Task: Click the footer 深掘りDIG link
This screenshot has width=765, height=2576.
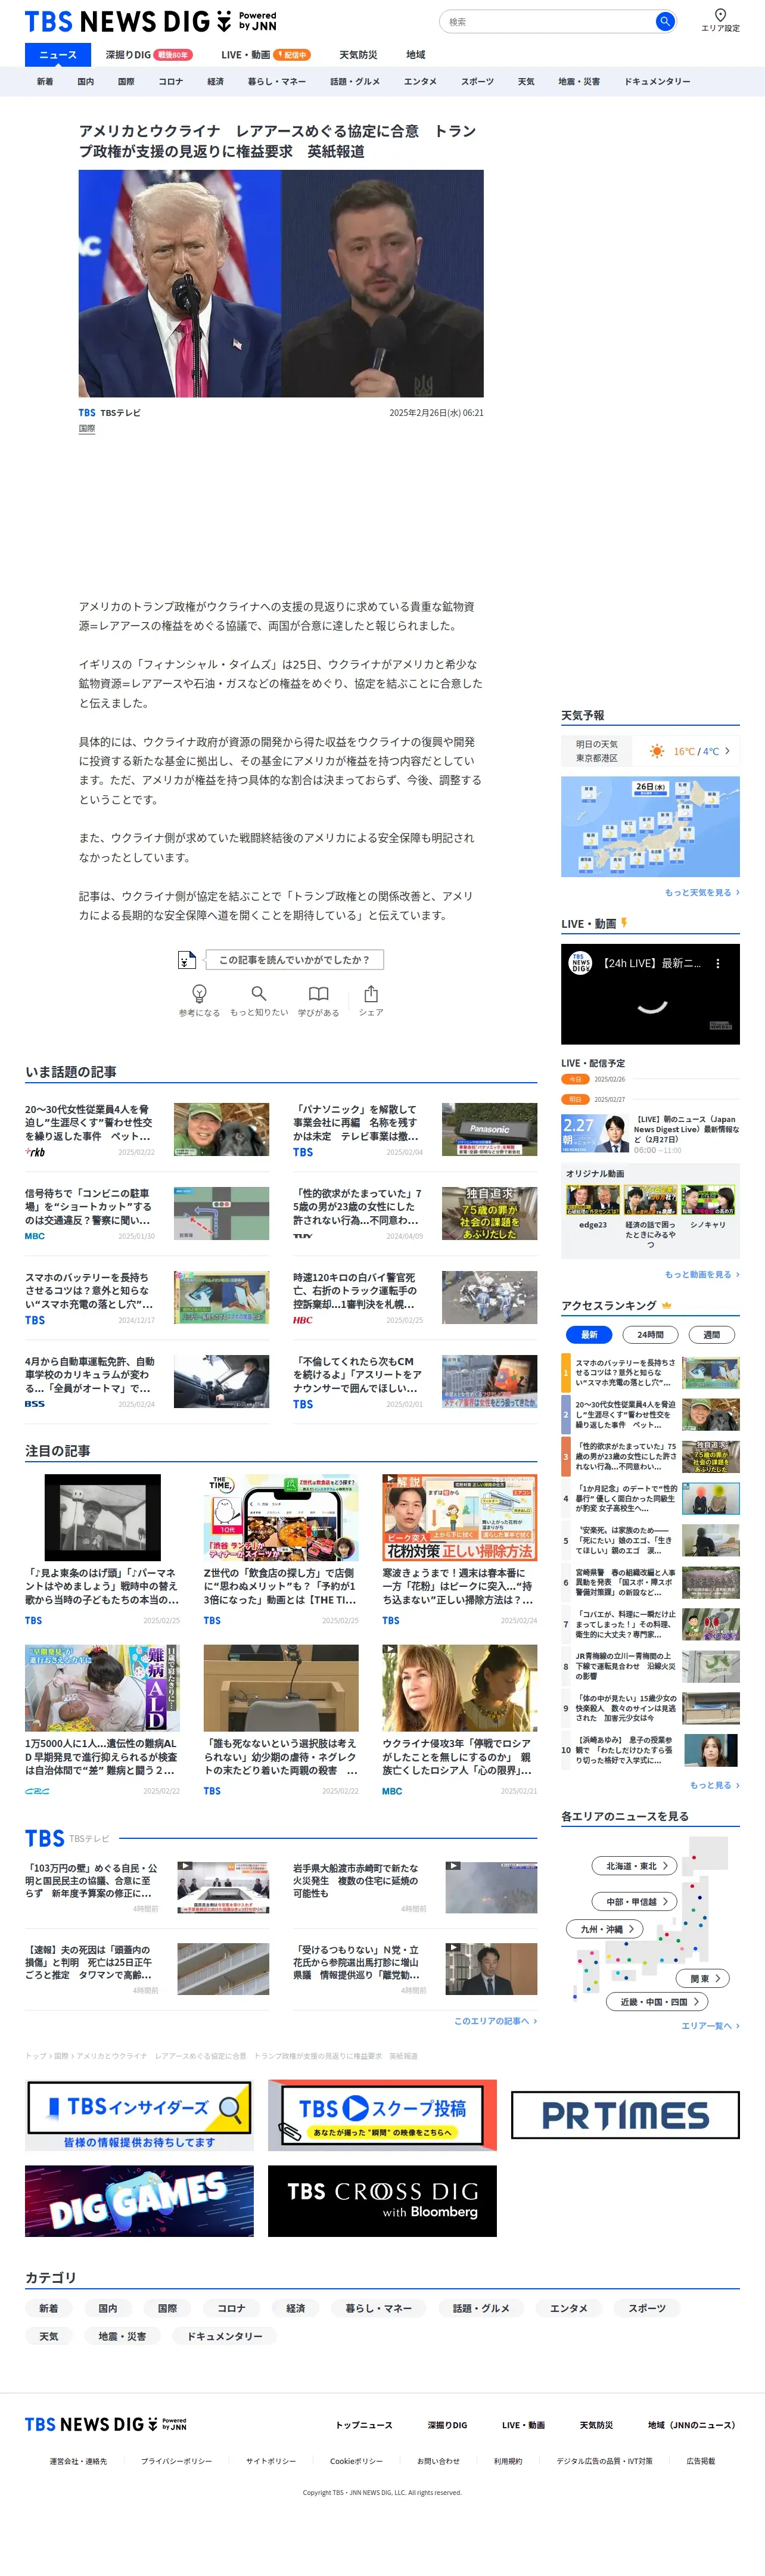Action: pos(447,2424)
